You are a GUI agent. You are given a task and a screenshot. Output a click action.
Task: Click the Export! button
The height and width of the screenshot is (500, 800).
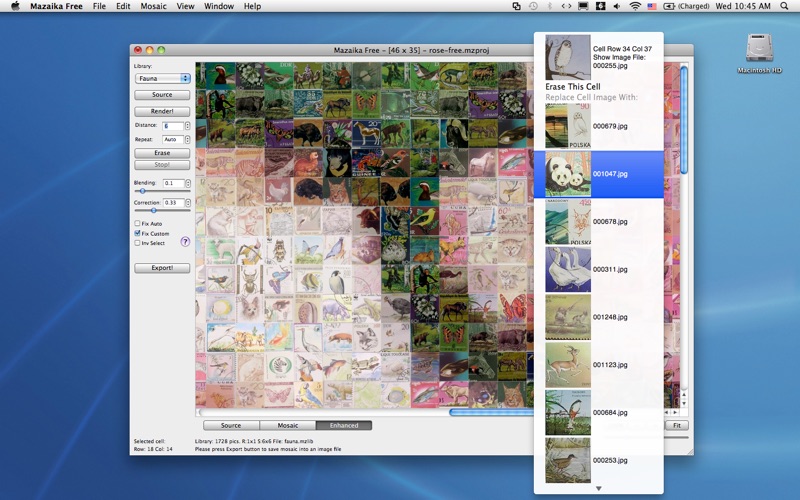coord(162,268)
